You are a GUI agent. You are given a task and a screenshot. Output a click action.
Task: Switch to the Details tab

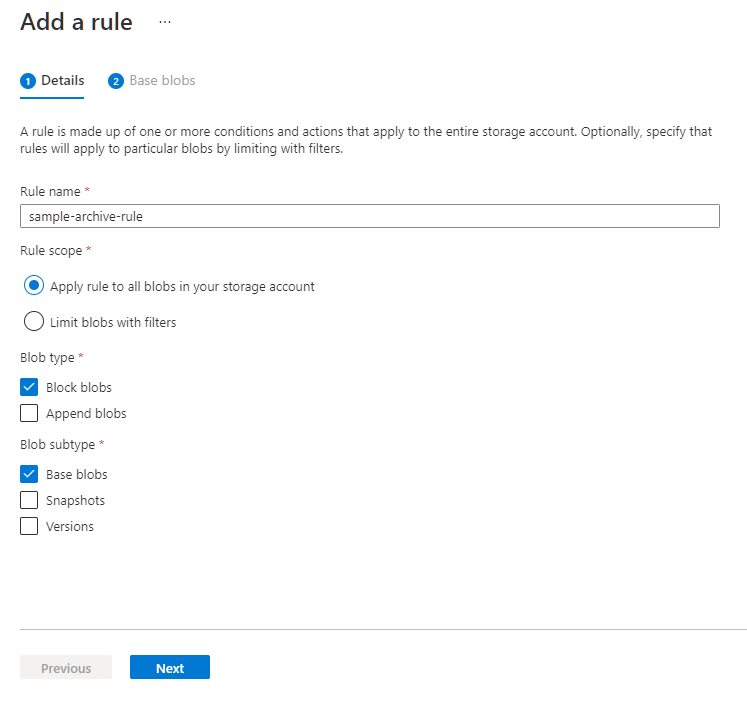[x=62, y=81]
